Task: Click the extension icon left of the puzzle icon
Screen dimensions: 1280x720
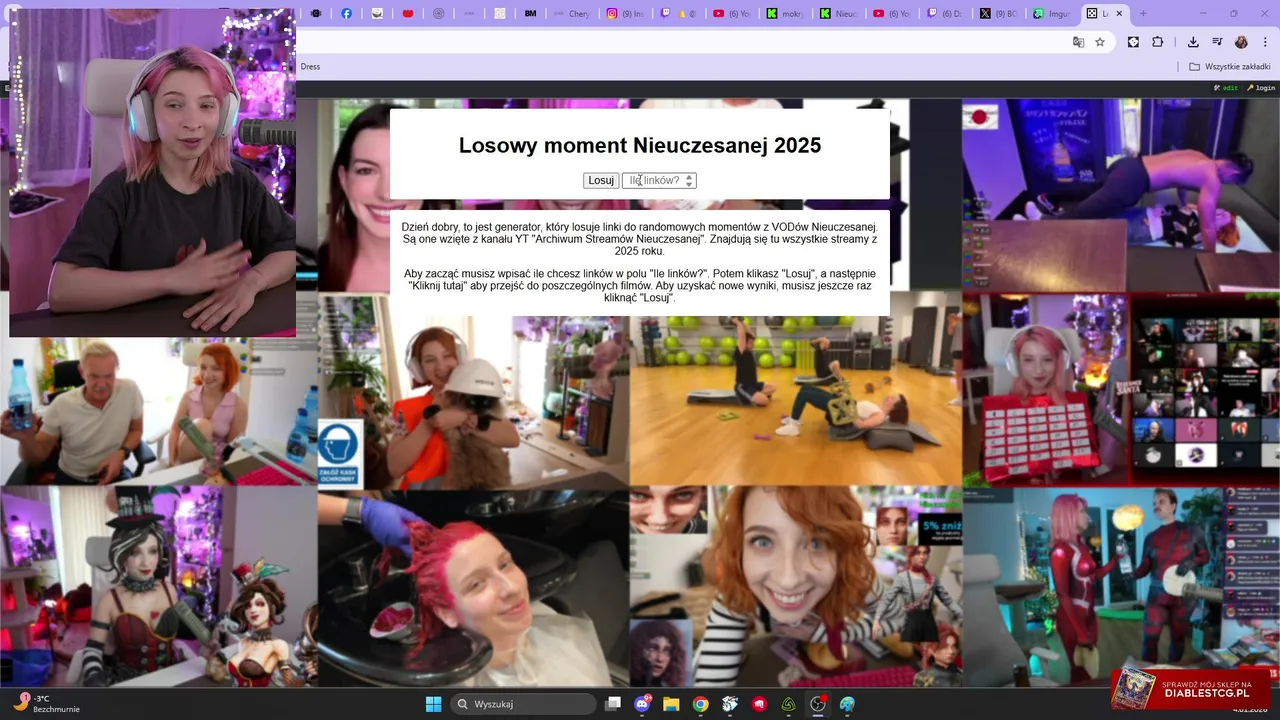Action: pyautogui.click(x=1133, y=42)
